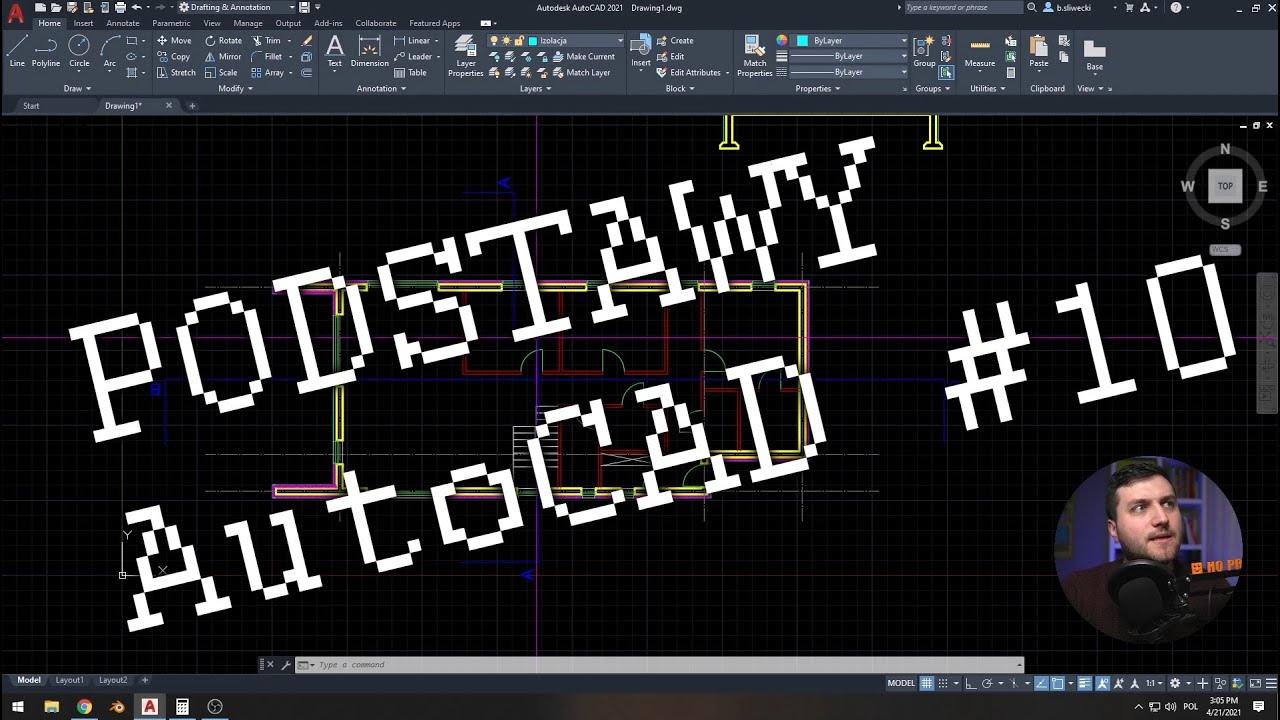Switch to the Annotate ribbon tab
This screenshot has height=720, width=1280.
tap(123, 23)
